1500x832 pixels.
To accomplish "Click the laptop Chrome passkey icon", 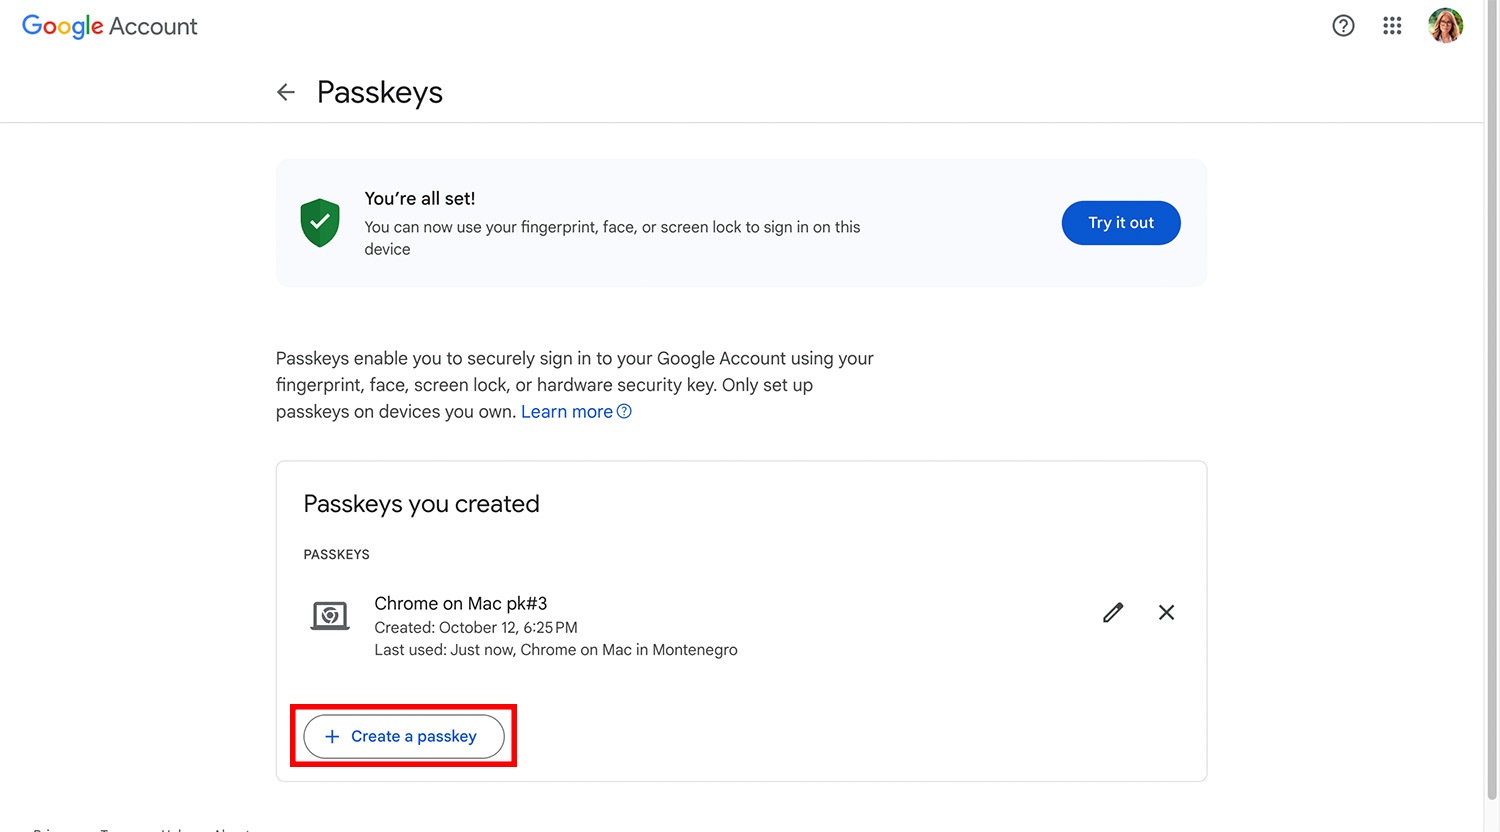I will [x=330, y=615].
